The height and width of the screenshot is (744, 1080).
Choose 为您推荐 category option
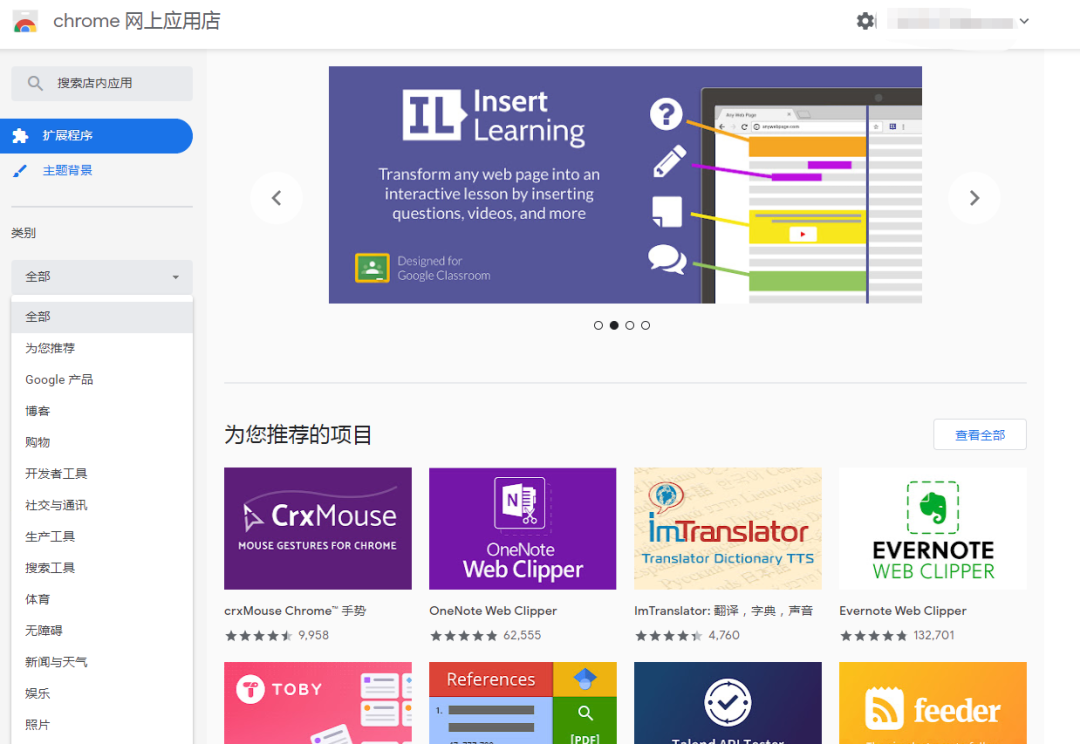pos(102,349)
